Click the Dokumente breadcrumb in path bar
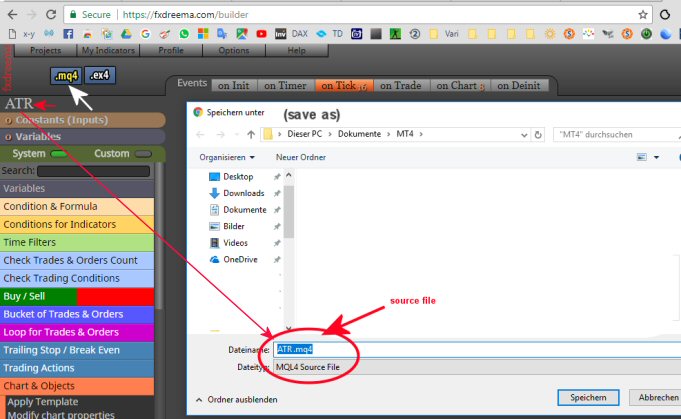The width and height of the screenshot is (681, 419). coord(359,134)
